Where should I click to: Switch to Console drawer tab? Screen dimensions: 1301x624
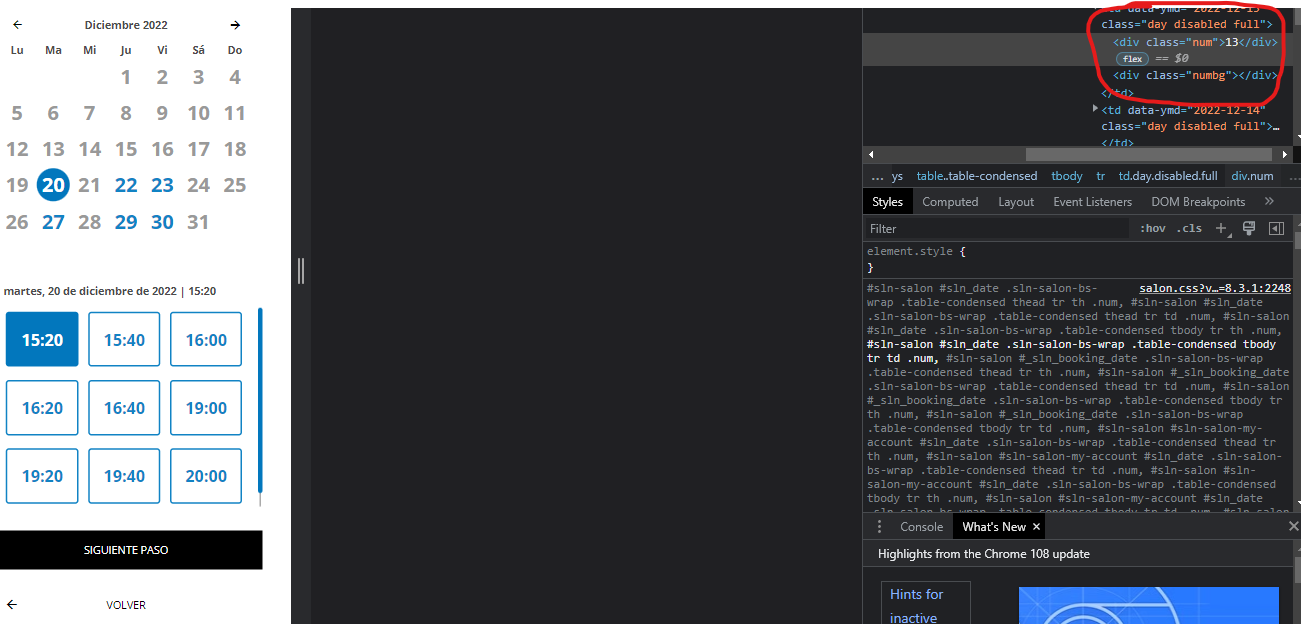(x=921, y=526)
